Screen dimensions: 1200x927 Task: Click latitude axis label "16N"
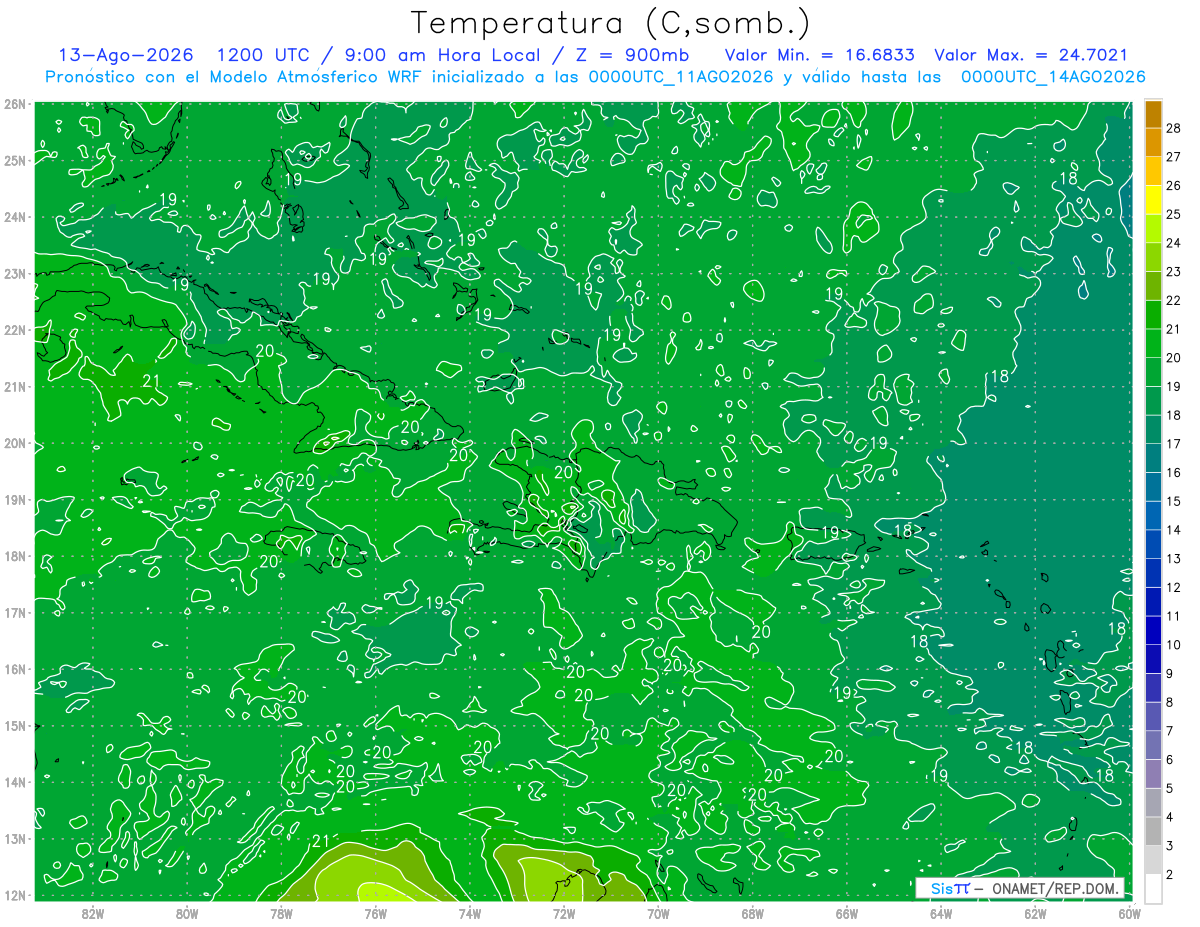coord(15,669)
